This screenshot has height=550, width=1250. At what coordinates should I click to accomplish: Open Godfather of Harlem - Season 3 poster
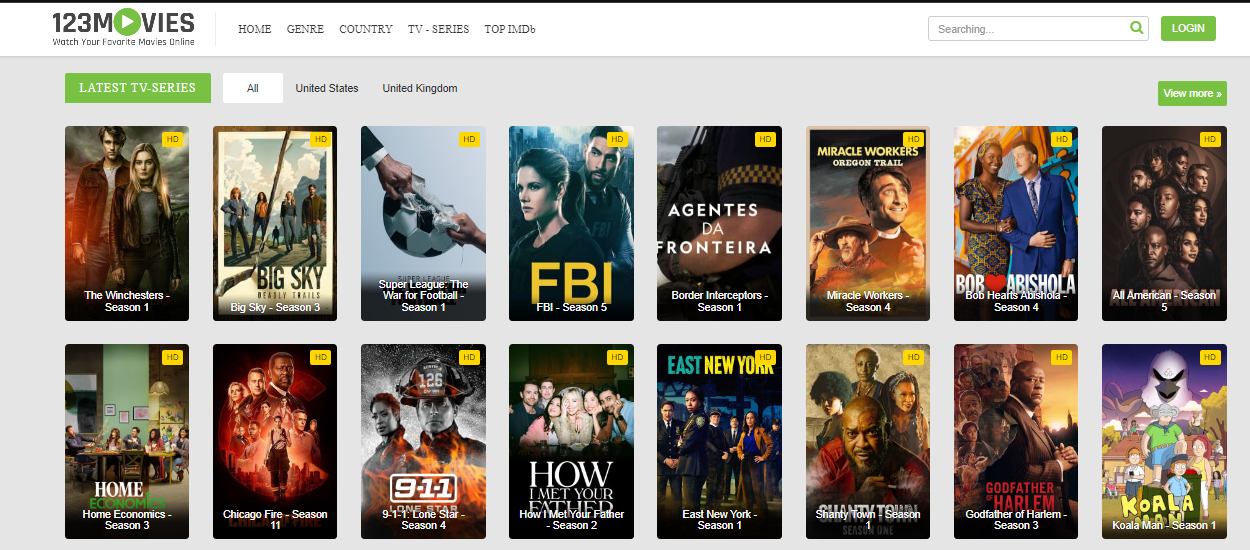1016,441
